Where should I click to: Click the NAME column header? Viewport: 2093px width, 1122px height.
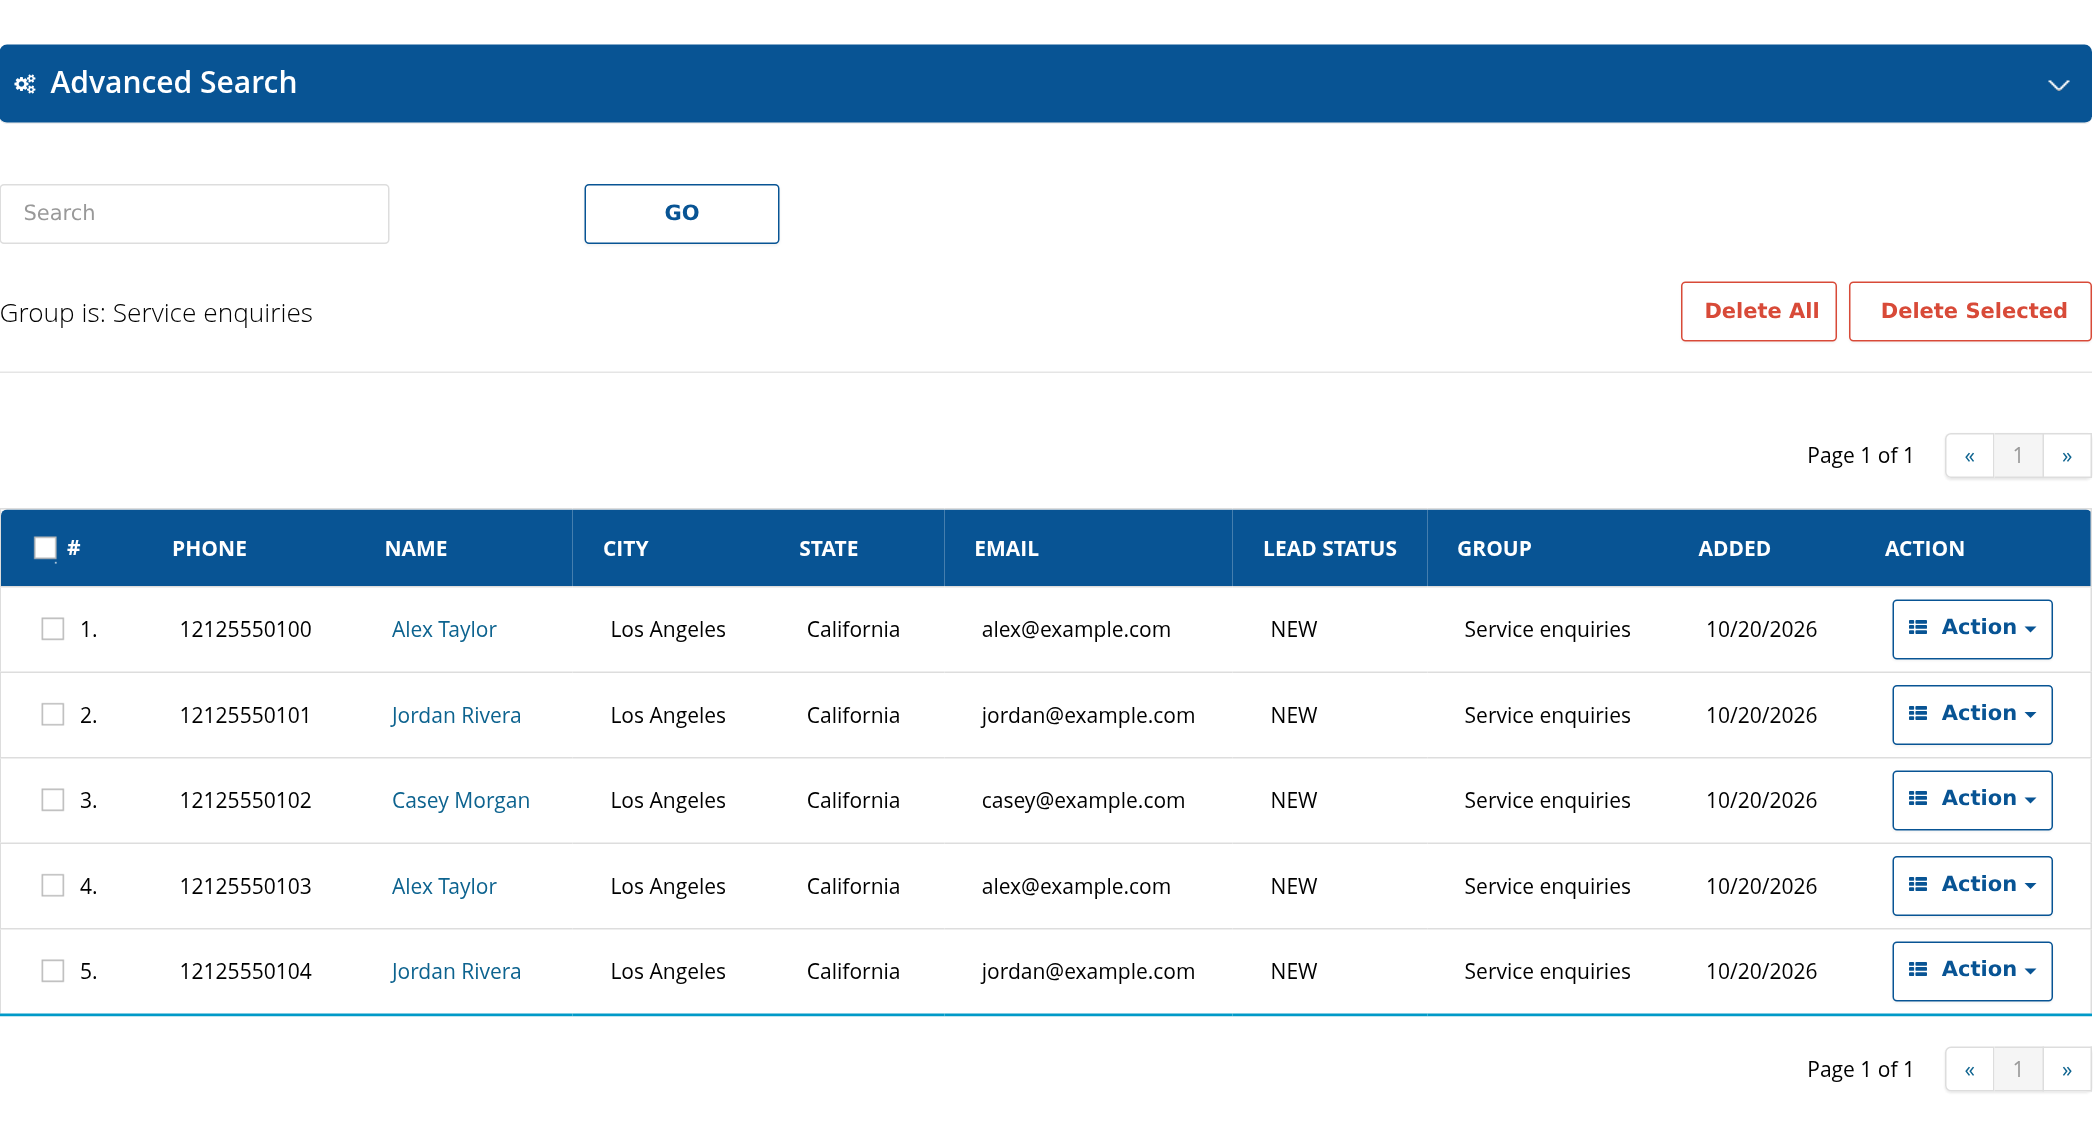[416, 548]
